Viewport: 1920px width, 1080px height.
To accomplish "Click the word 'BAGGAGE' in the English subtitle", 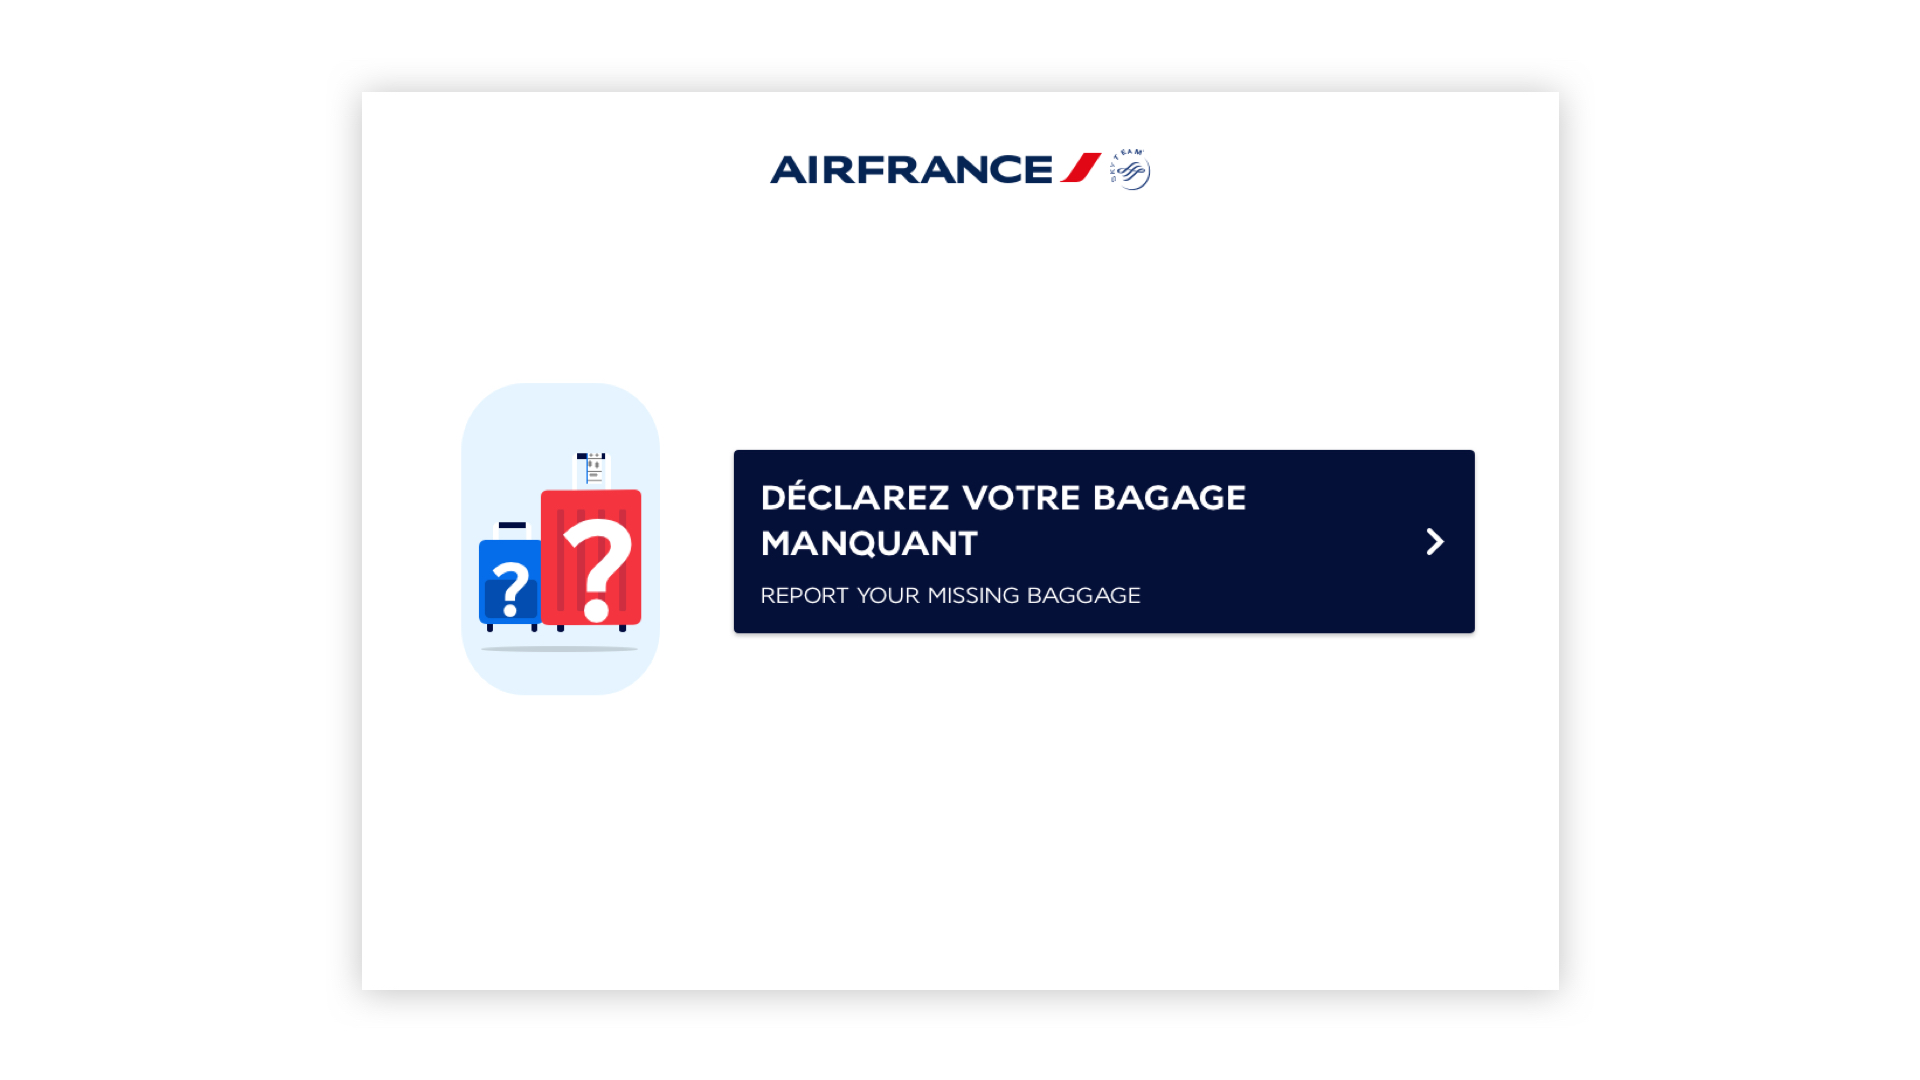I will [x=1083, y=595].
